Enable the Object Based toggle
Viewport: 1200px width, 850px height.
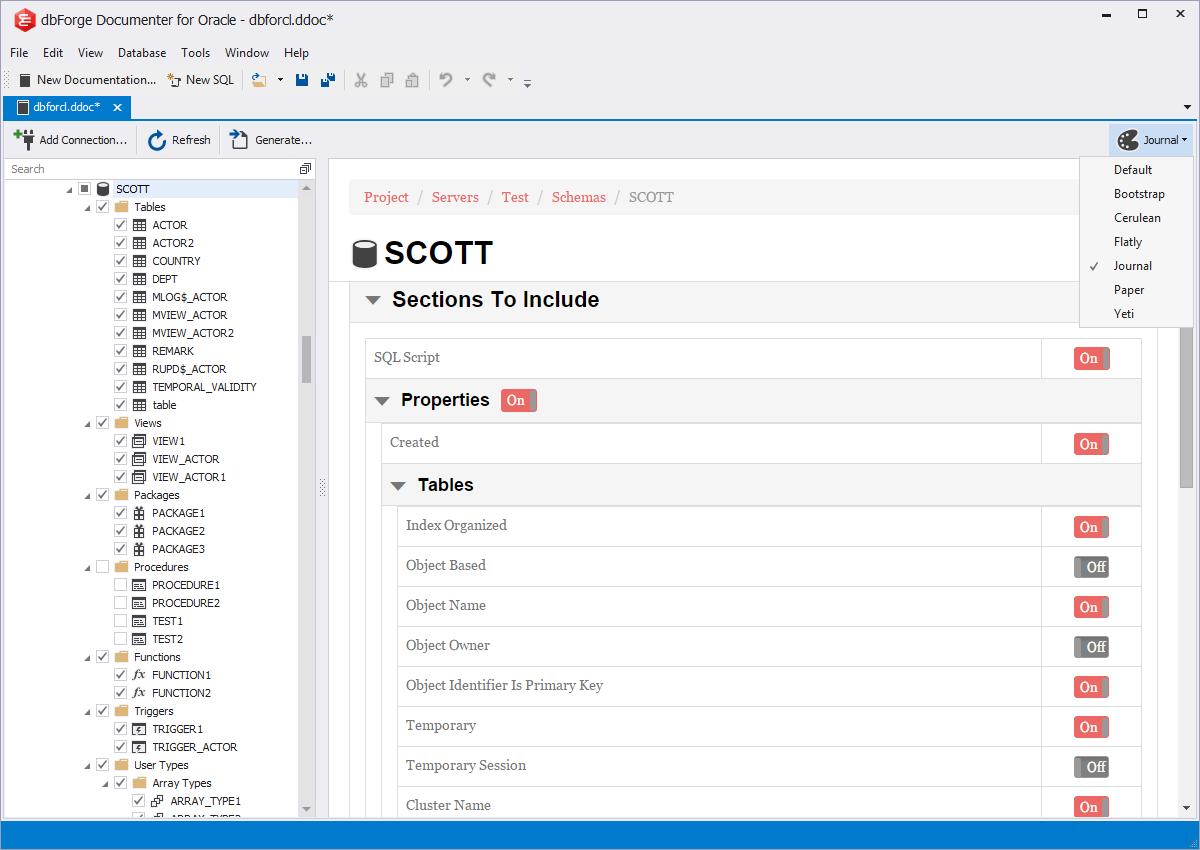(1091, 567)
